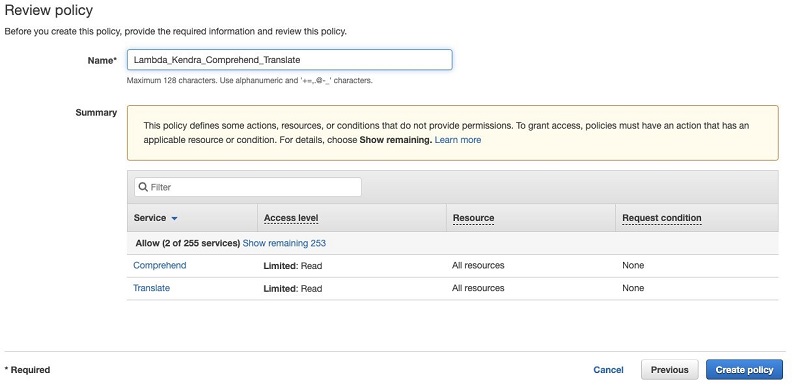Click All resources in the Comprehend row
Image resolution: width=800 pixels, height=388 pixels.
click(x=478, y=265)
